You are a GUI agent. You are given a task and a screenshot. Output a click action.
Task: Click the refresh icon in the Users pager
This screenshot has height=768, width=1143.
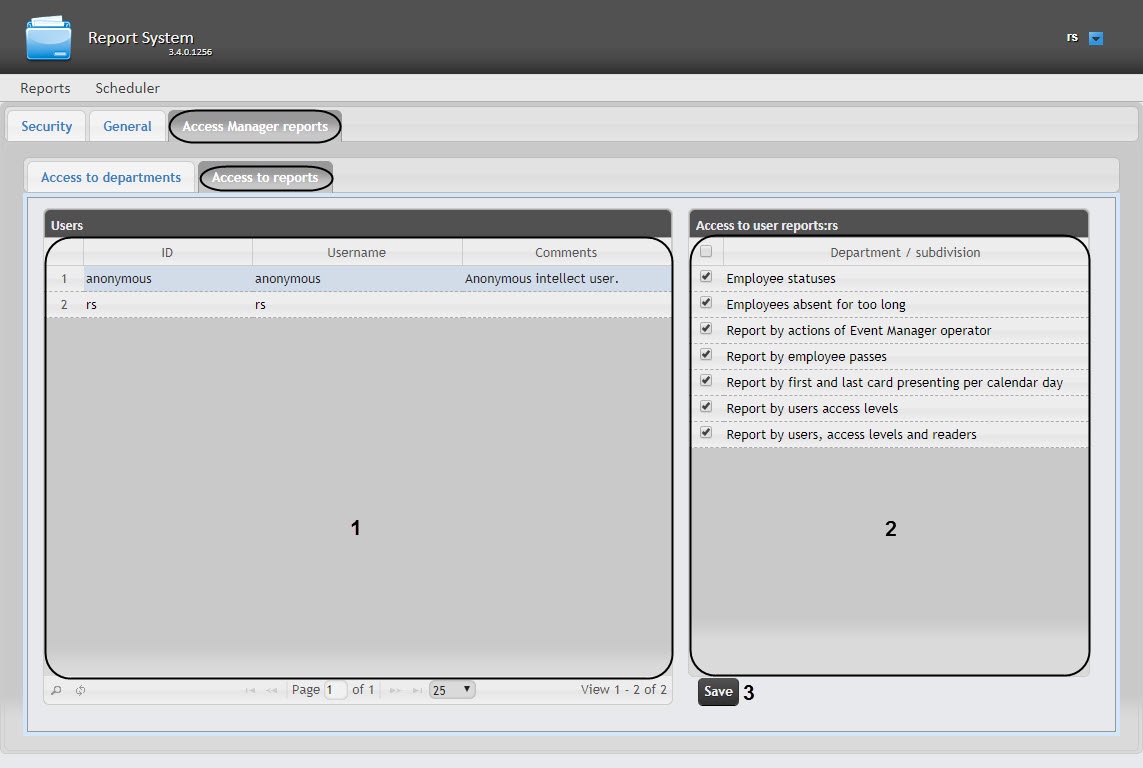pyautogui.click(x=80, y=690)
